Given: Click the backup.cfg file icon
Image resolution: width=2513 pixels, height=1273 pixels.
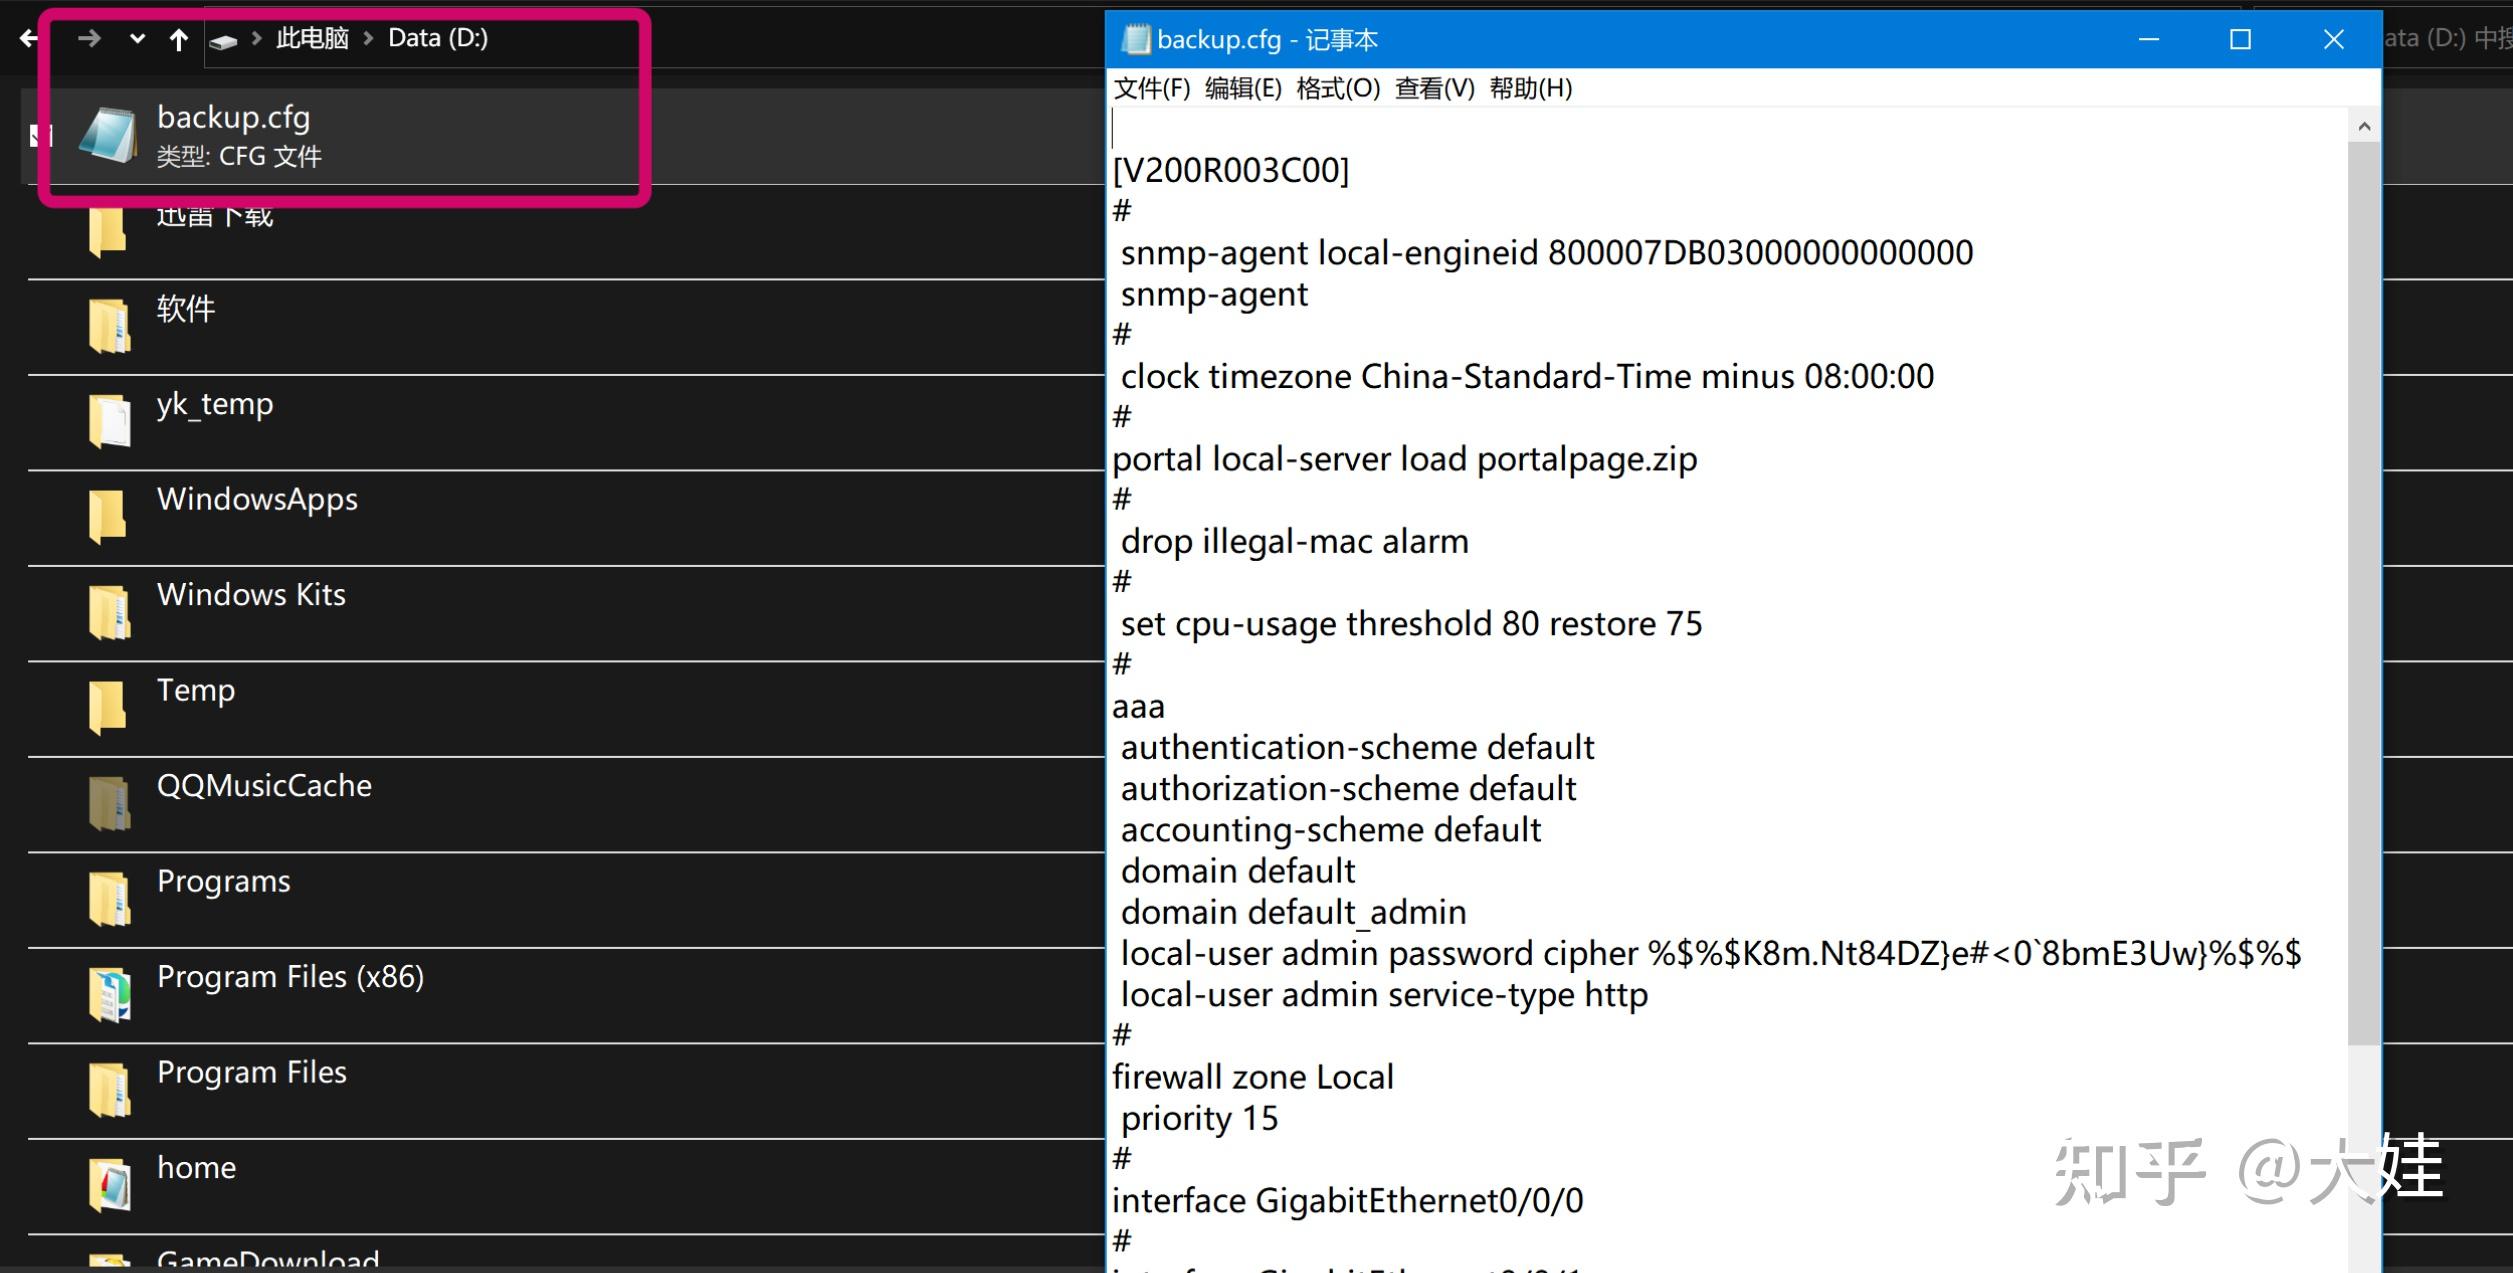Looking at the screenshot, I should pyautogui.click(x=108, y=135).
